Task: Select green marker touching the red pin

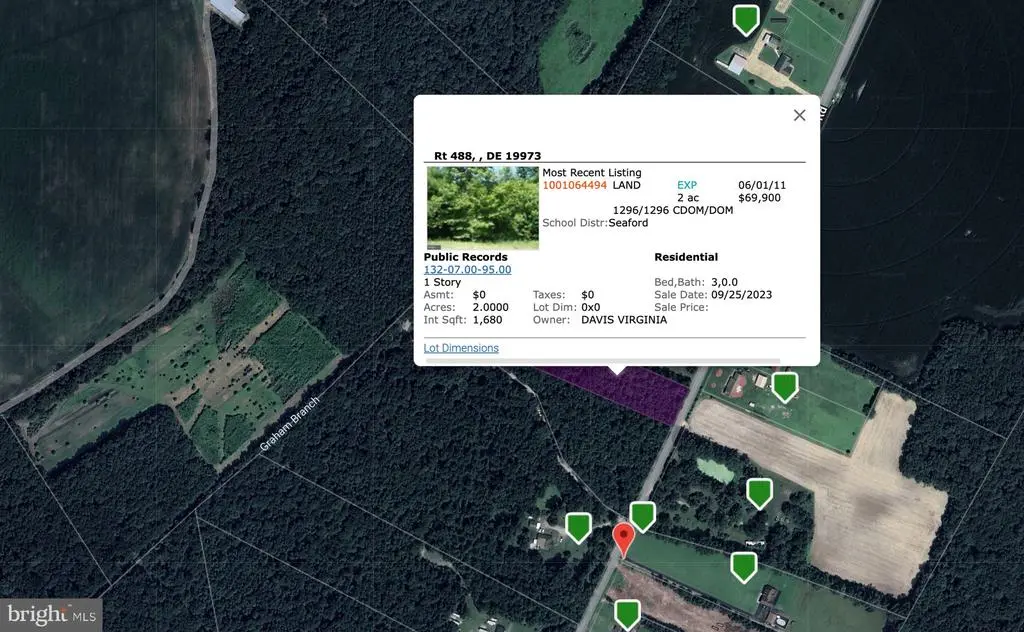Action: click(644, 516)
